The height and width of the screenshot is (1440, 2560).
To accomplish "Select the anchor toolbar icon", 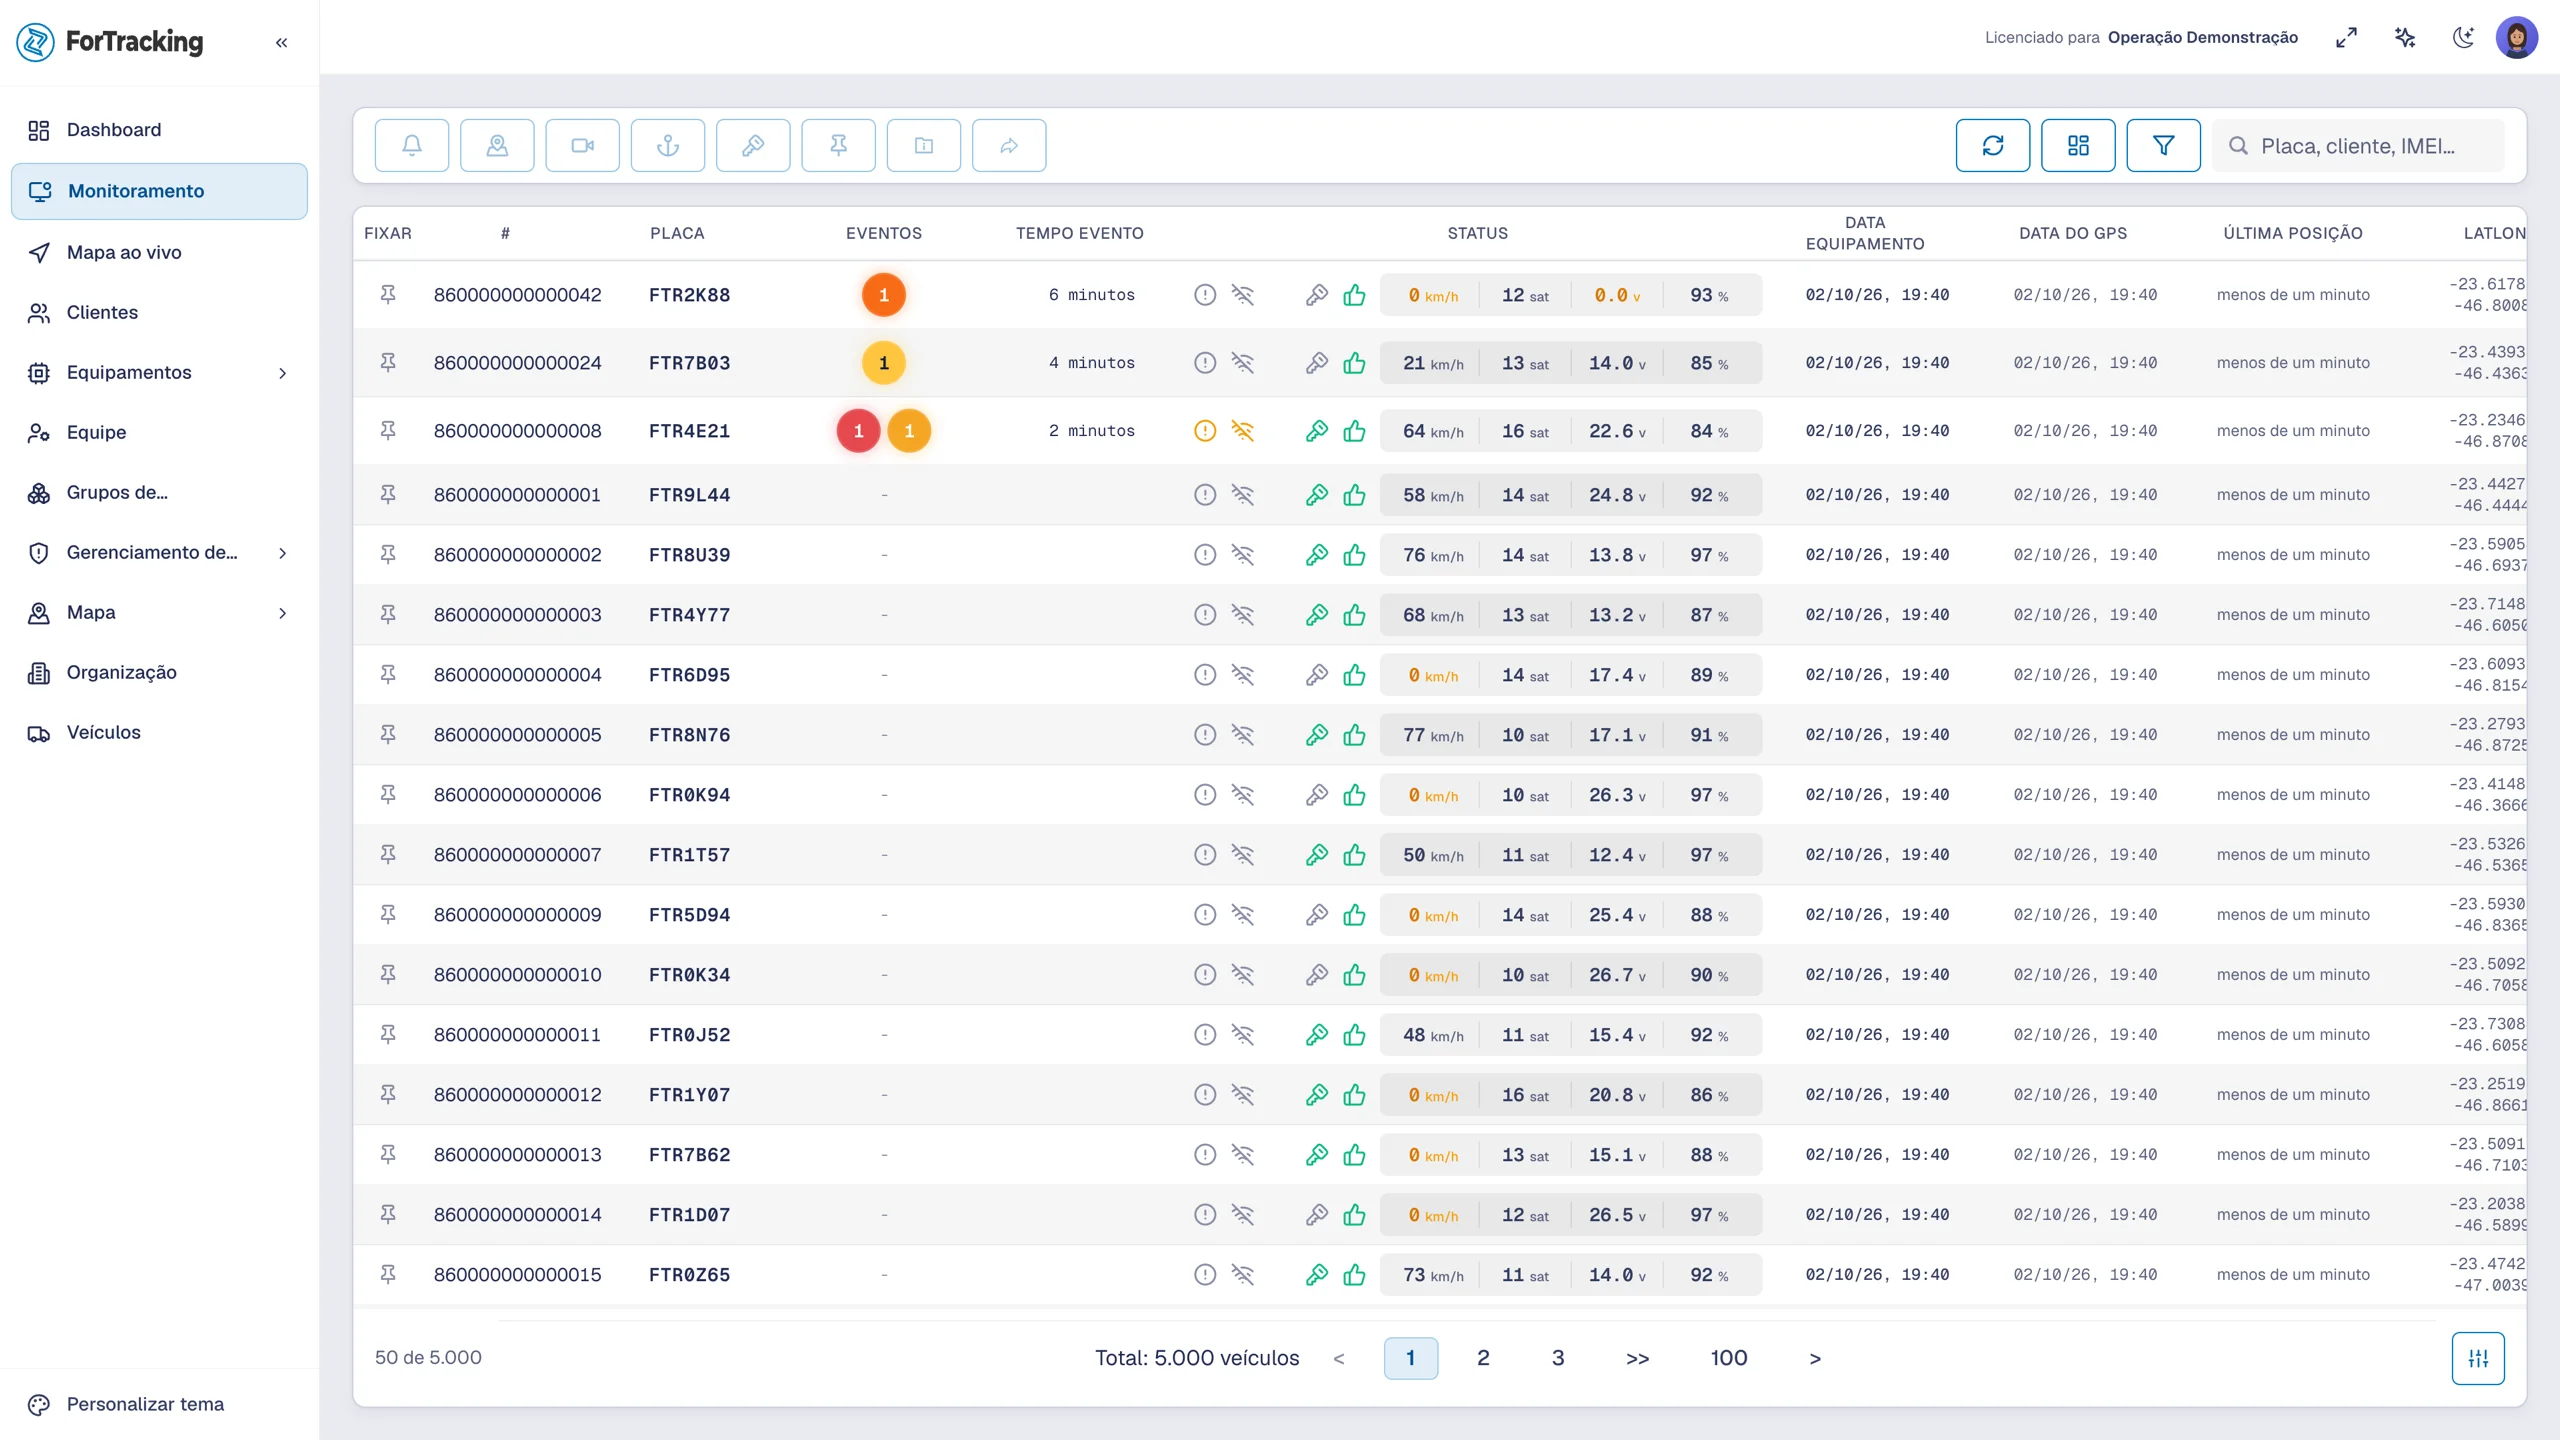I will 668,146.
